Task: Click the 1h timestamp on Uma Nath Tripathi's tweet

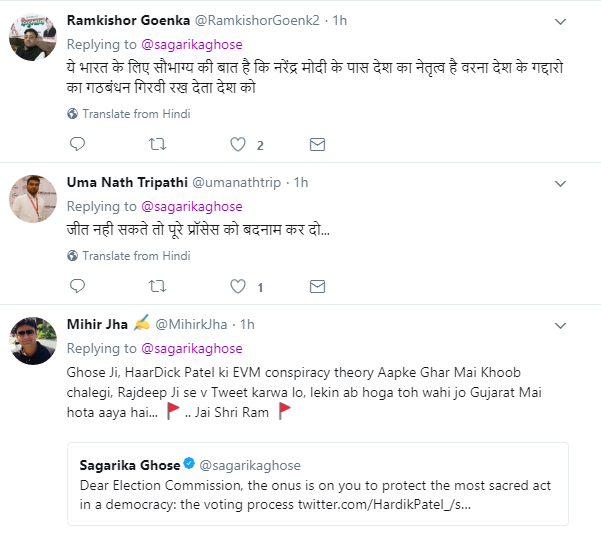Action: coord(301,183)
